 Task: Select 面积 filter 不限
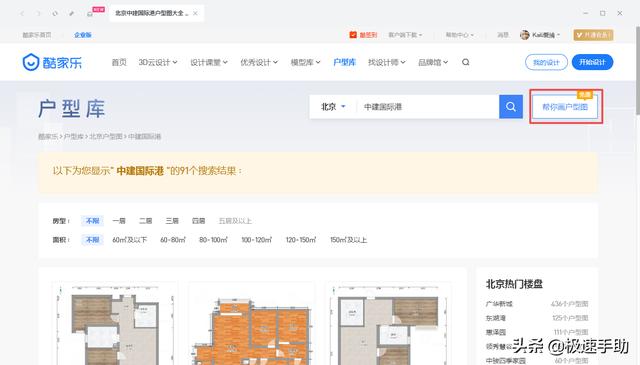click(x=93, y=240)
